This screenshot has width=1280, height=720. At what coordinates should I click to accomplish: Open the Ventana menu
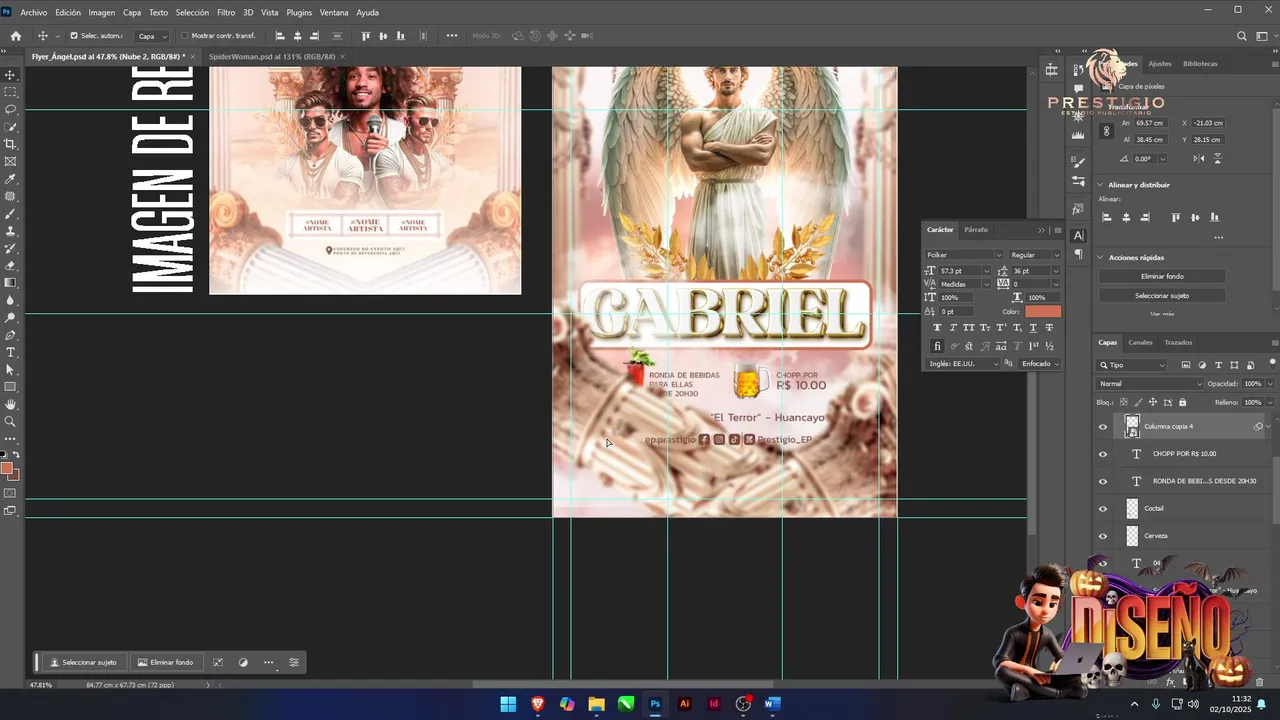(334, 13)
